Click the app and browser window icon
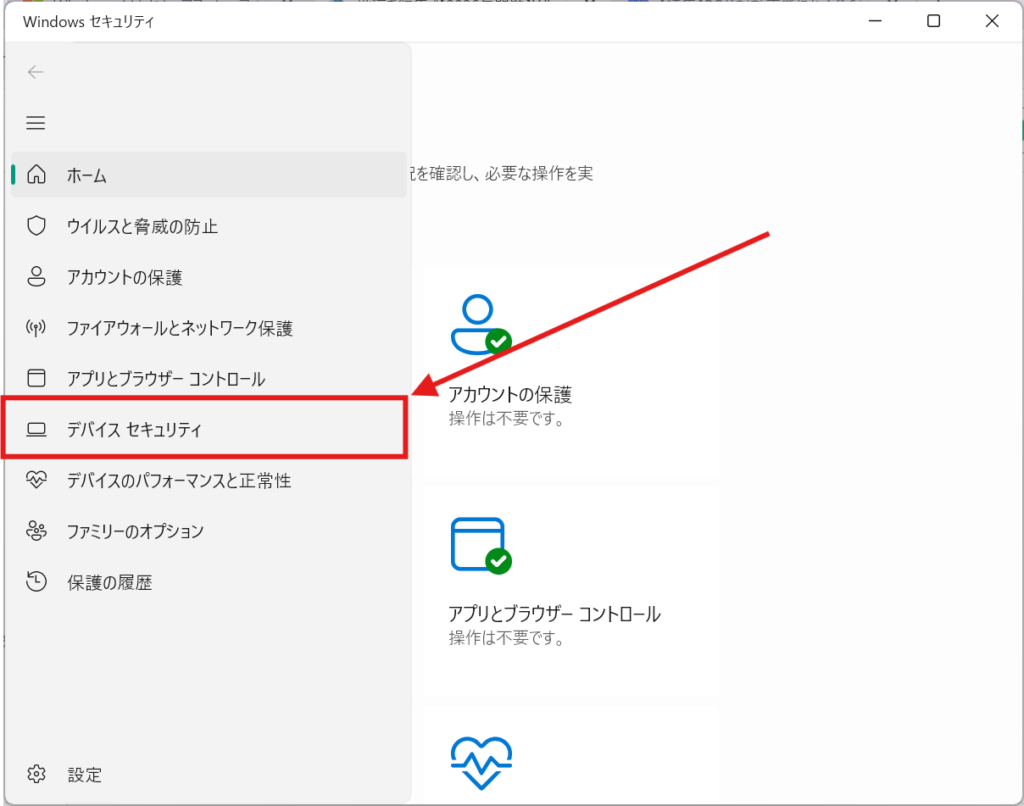The height and width of the screenshot is (806, 1024). tap(37, 379)
